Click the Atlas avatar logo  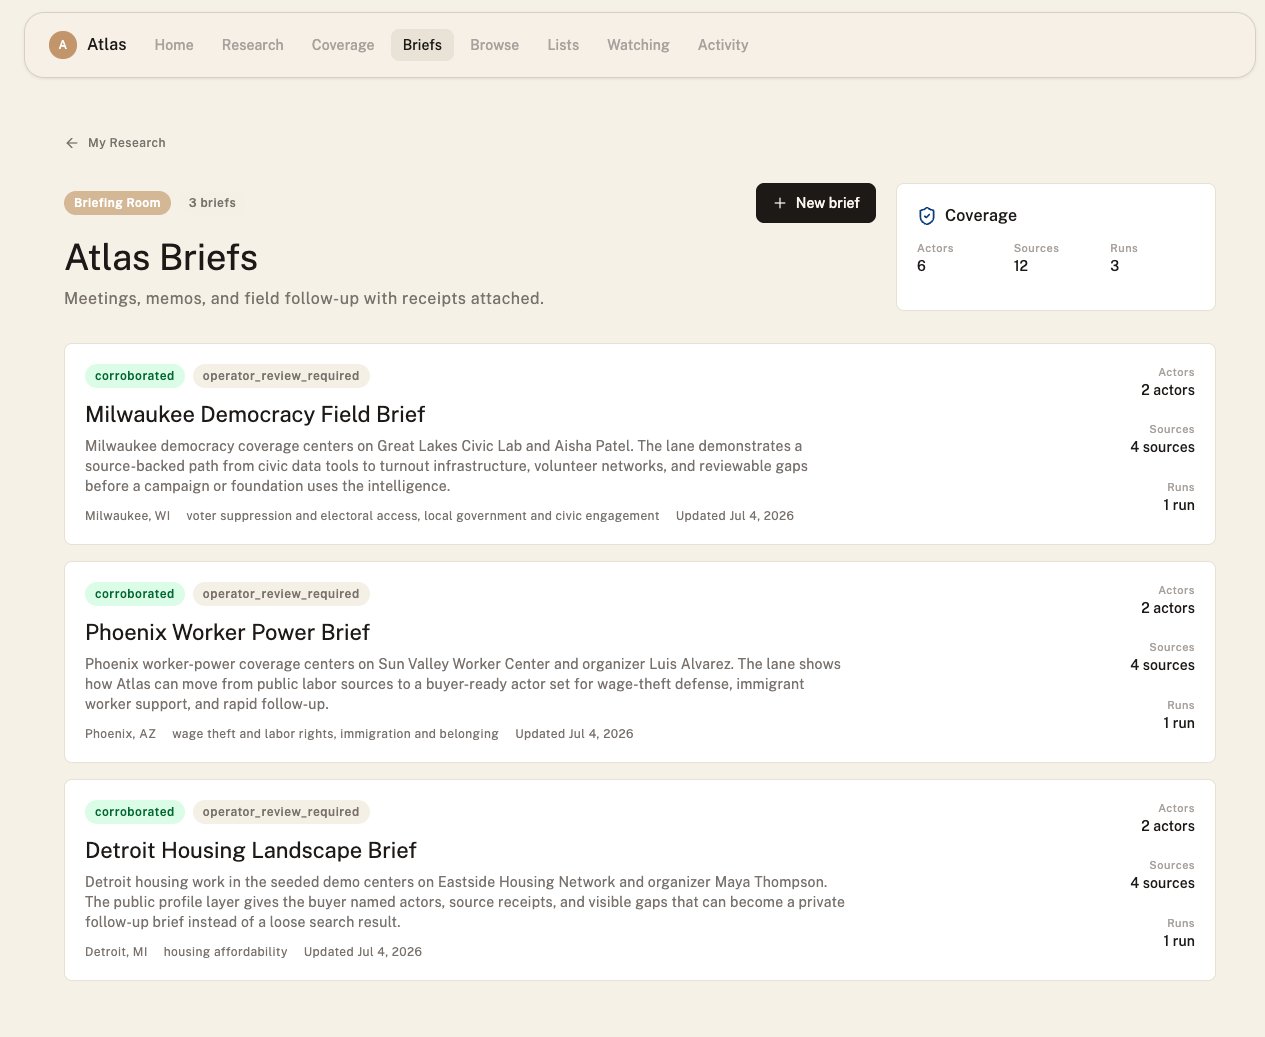(63, 45)
